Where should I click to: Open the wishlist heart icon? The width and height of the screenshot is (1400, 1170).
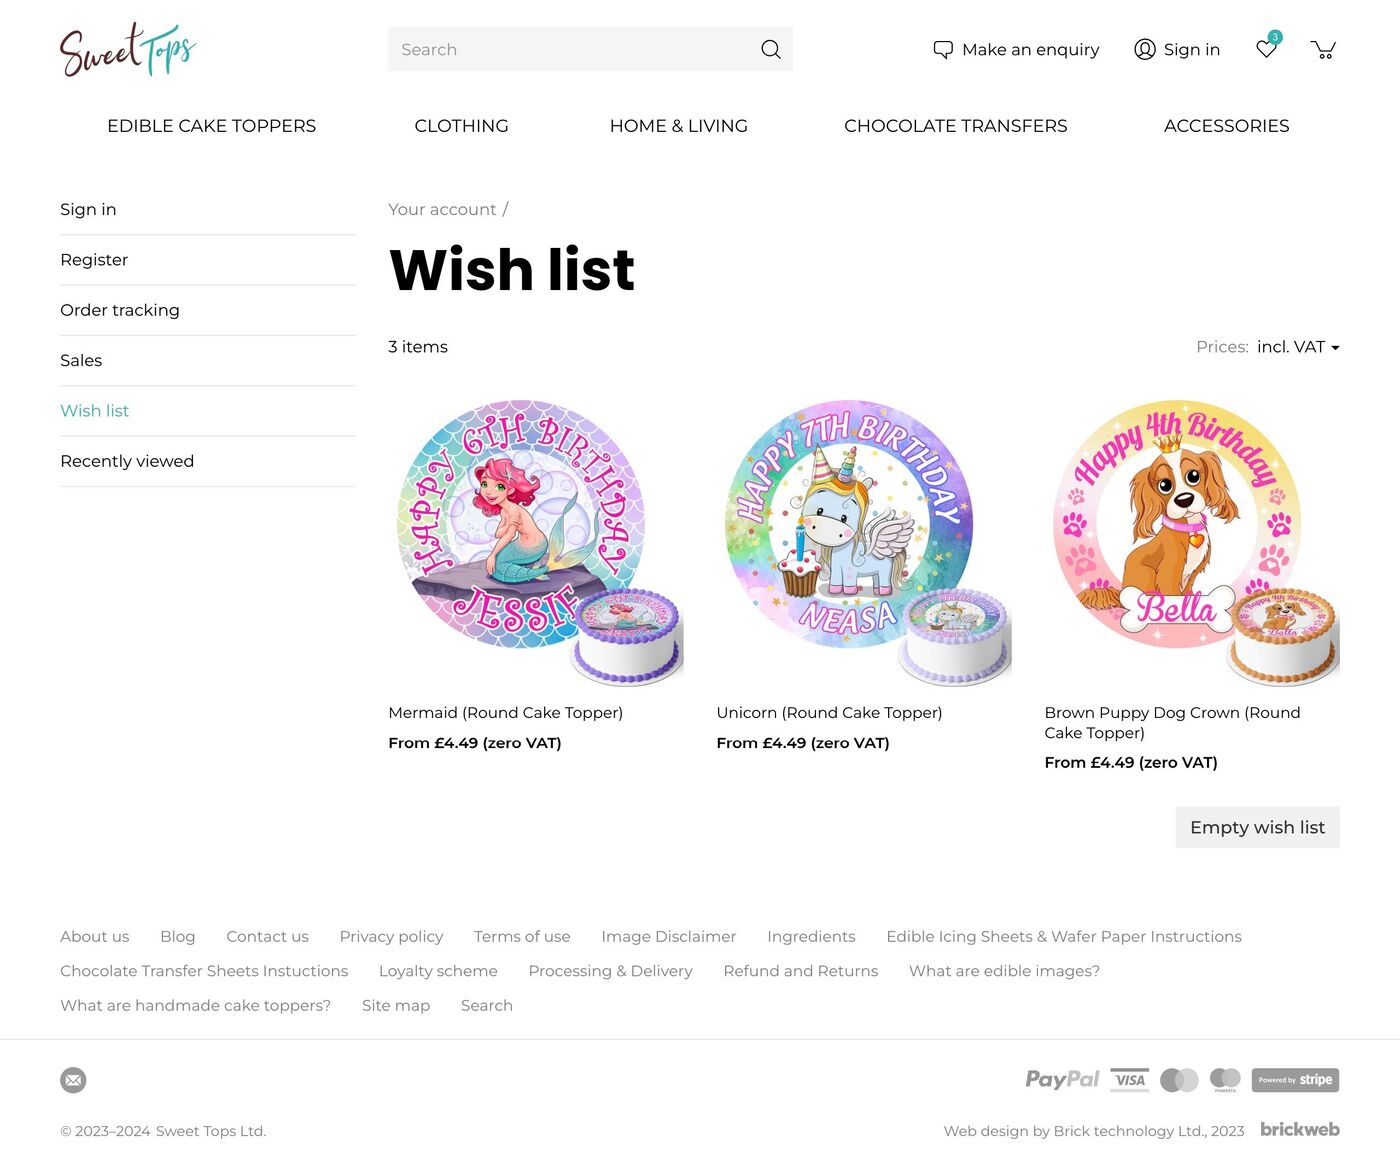pyautogui.click(x=1267, y=49)
